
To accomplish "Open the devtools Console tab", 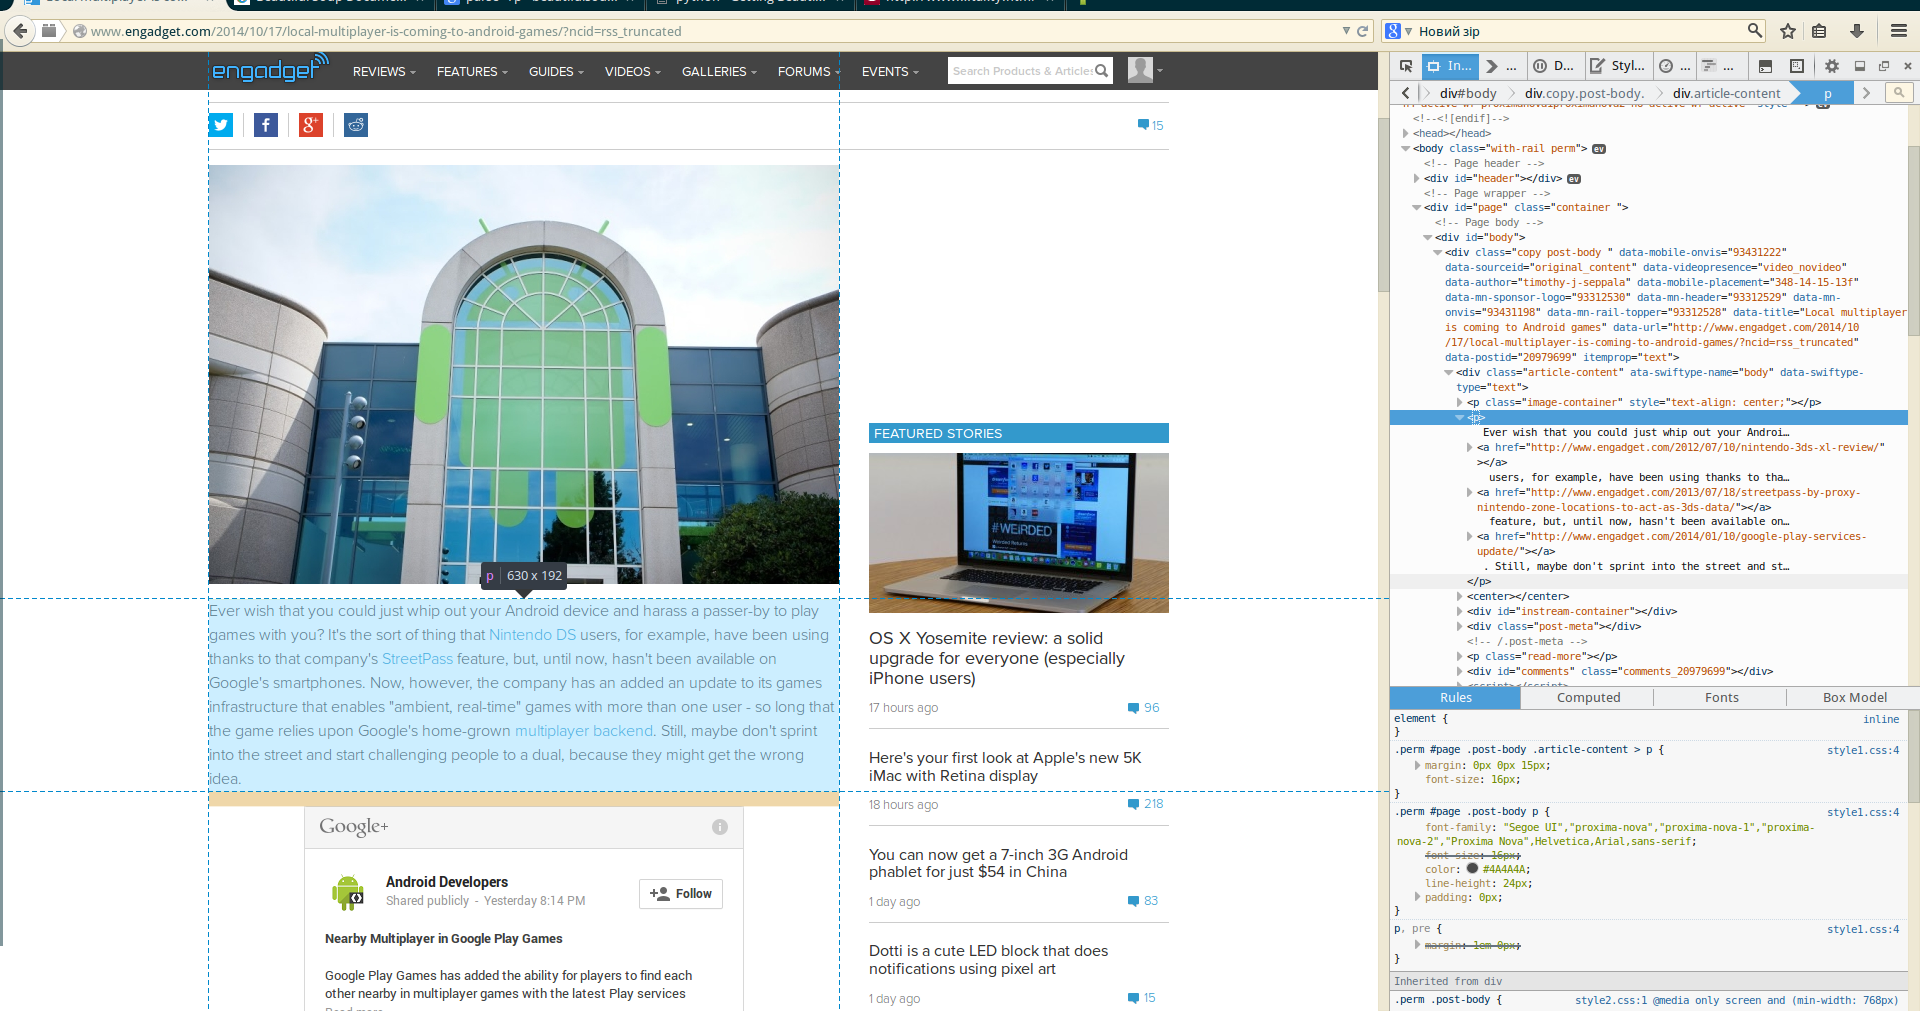I will pyautogui.click(x=1500, y=66).
